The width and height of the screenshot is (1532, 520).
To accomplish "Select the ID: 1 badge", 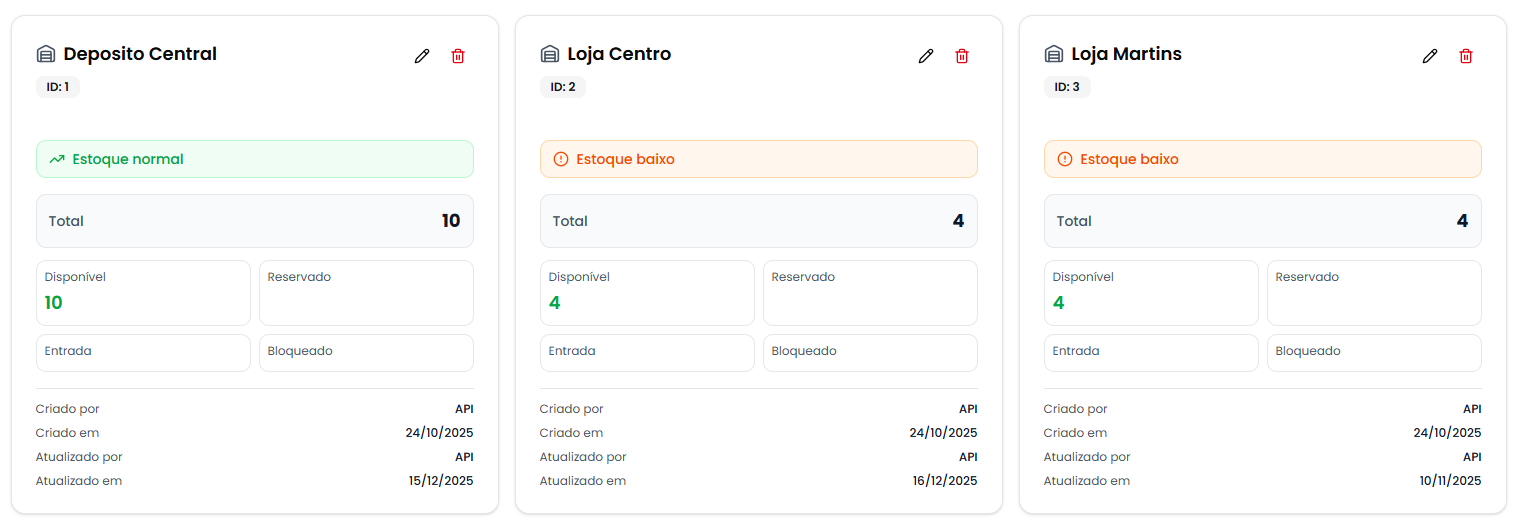I will pyautogui.click(x=58, y=87).
